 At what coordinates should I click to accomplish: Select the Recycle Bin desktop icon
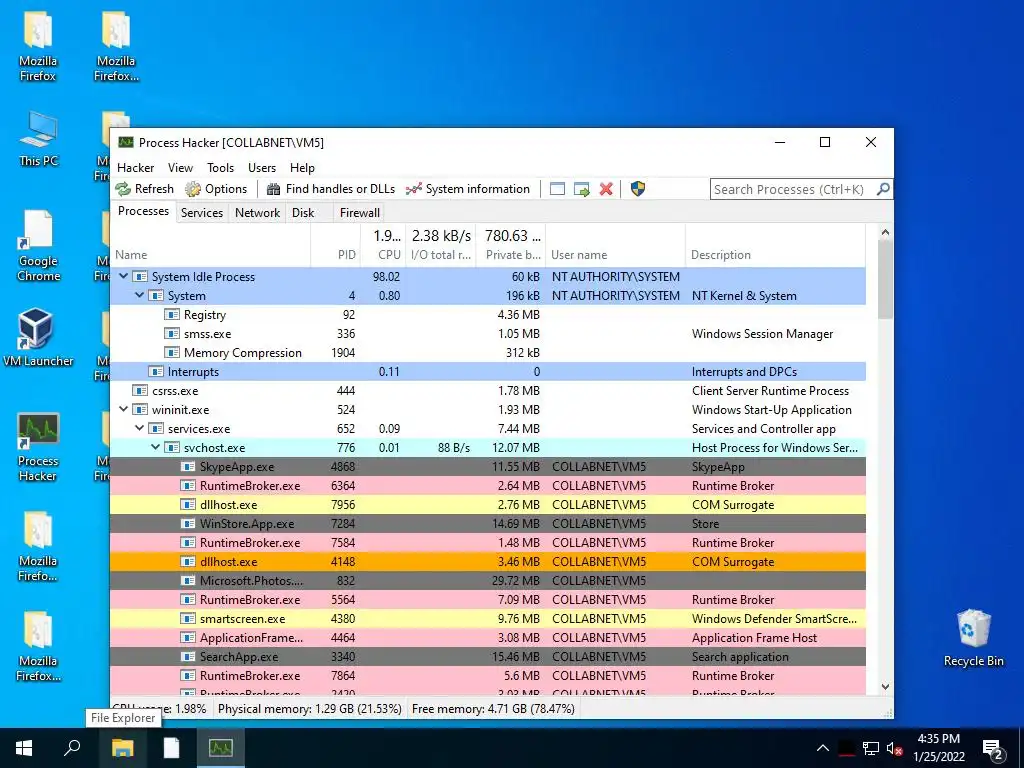pyautogui.click(x=973, y=638)
